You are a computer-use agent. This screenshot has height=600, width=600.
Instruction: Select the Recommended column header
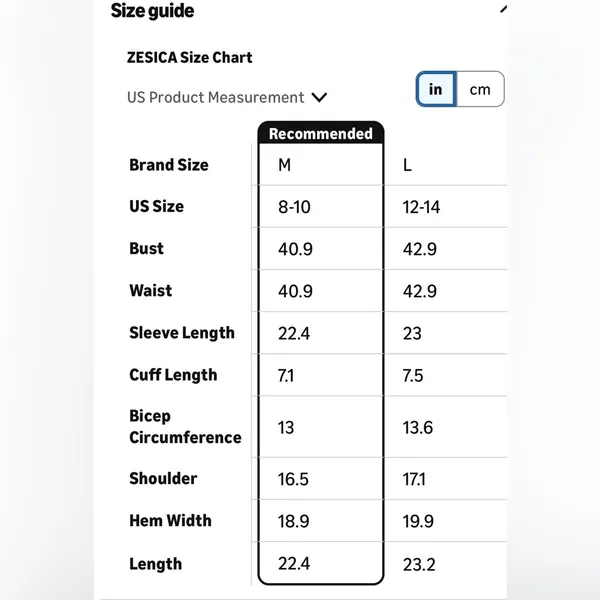321,134
